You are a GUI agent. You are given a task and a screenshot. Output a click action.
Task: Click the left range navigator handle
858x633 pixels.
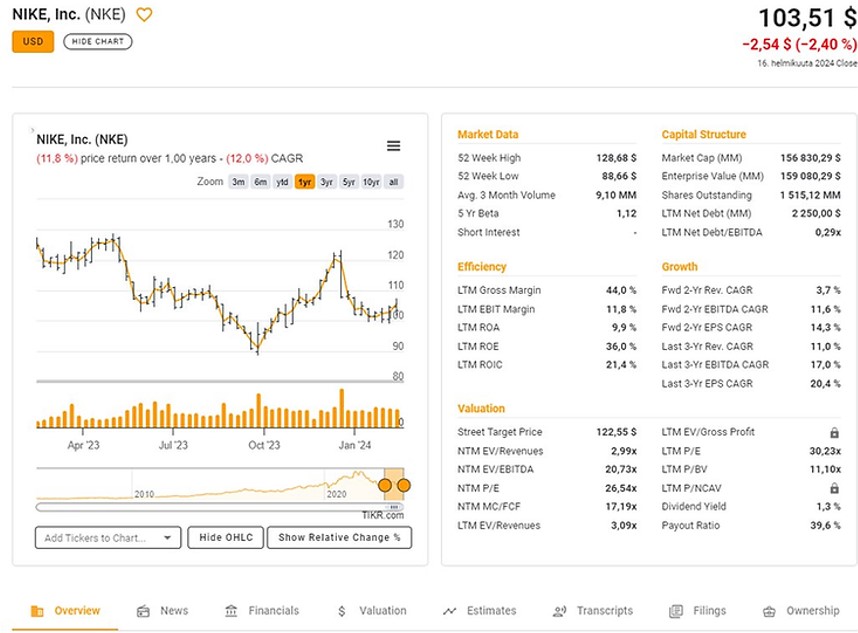385,485
